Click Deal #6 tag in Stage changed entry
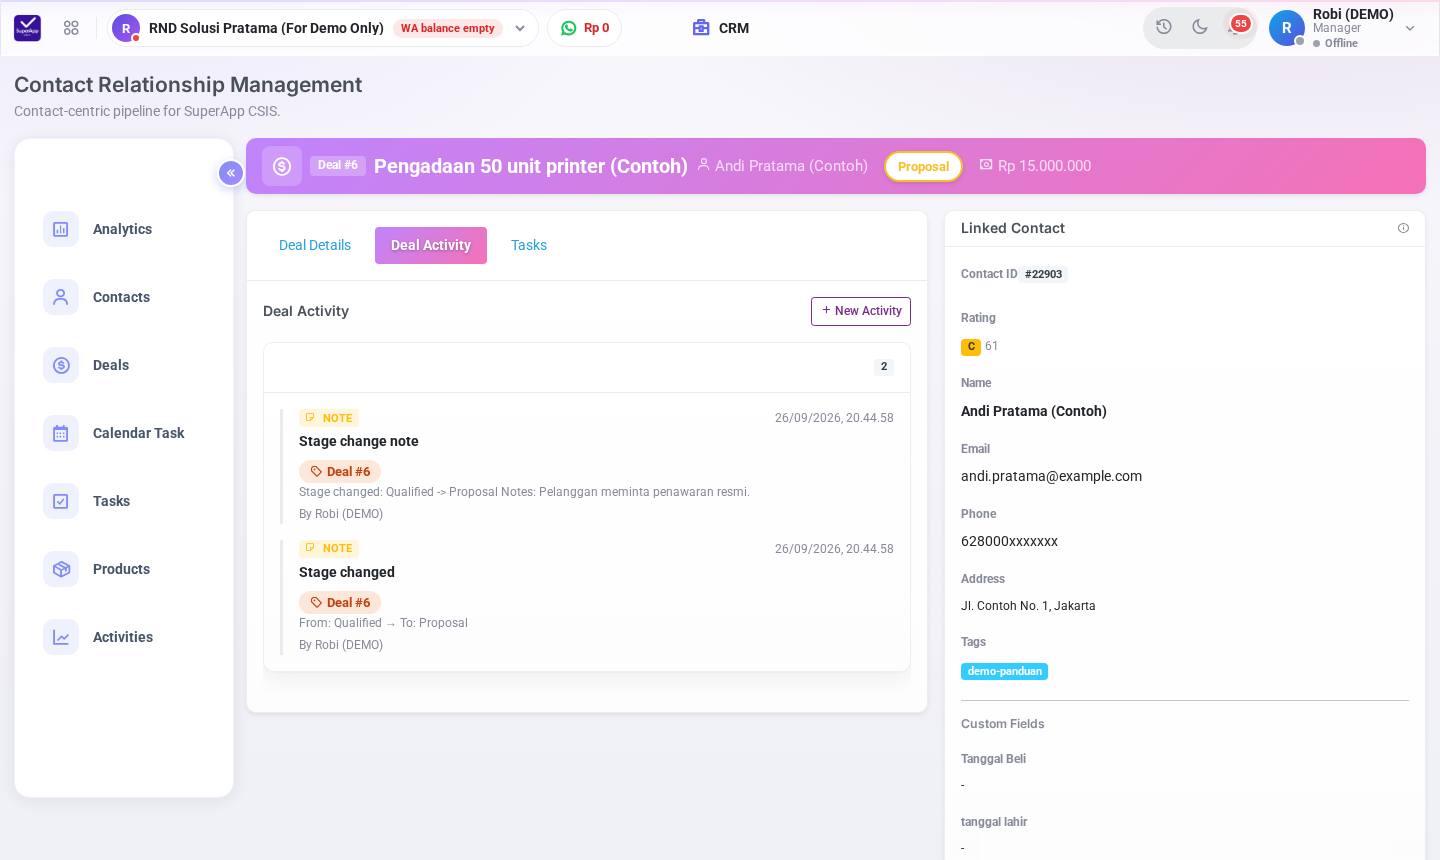Screen dimensions: 1440x860 click(x=340, y=602)
